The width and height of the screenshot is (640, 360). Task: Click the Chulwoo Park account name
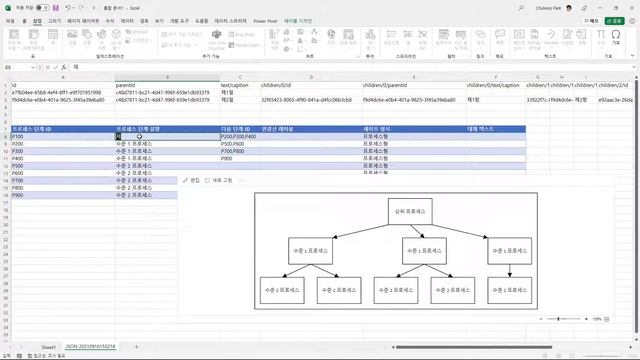(548, 8)
